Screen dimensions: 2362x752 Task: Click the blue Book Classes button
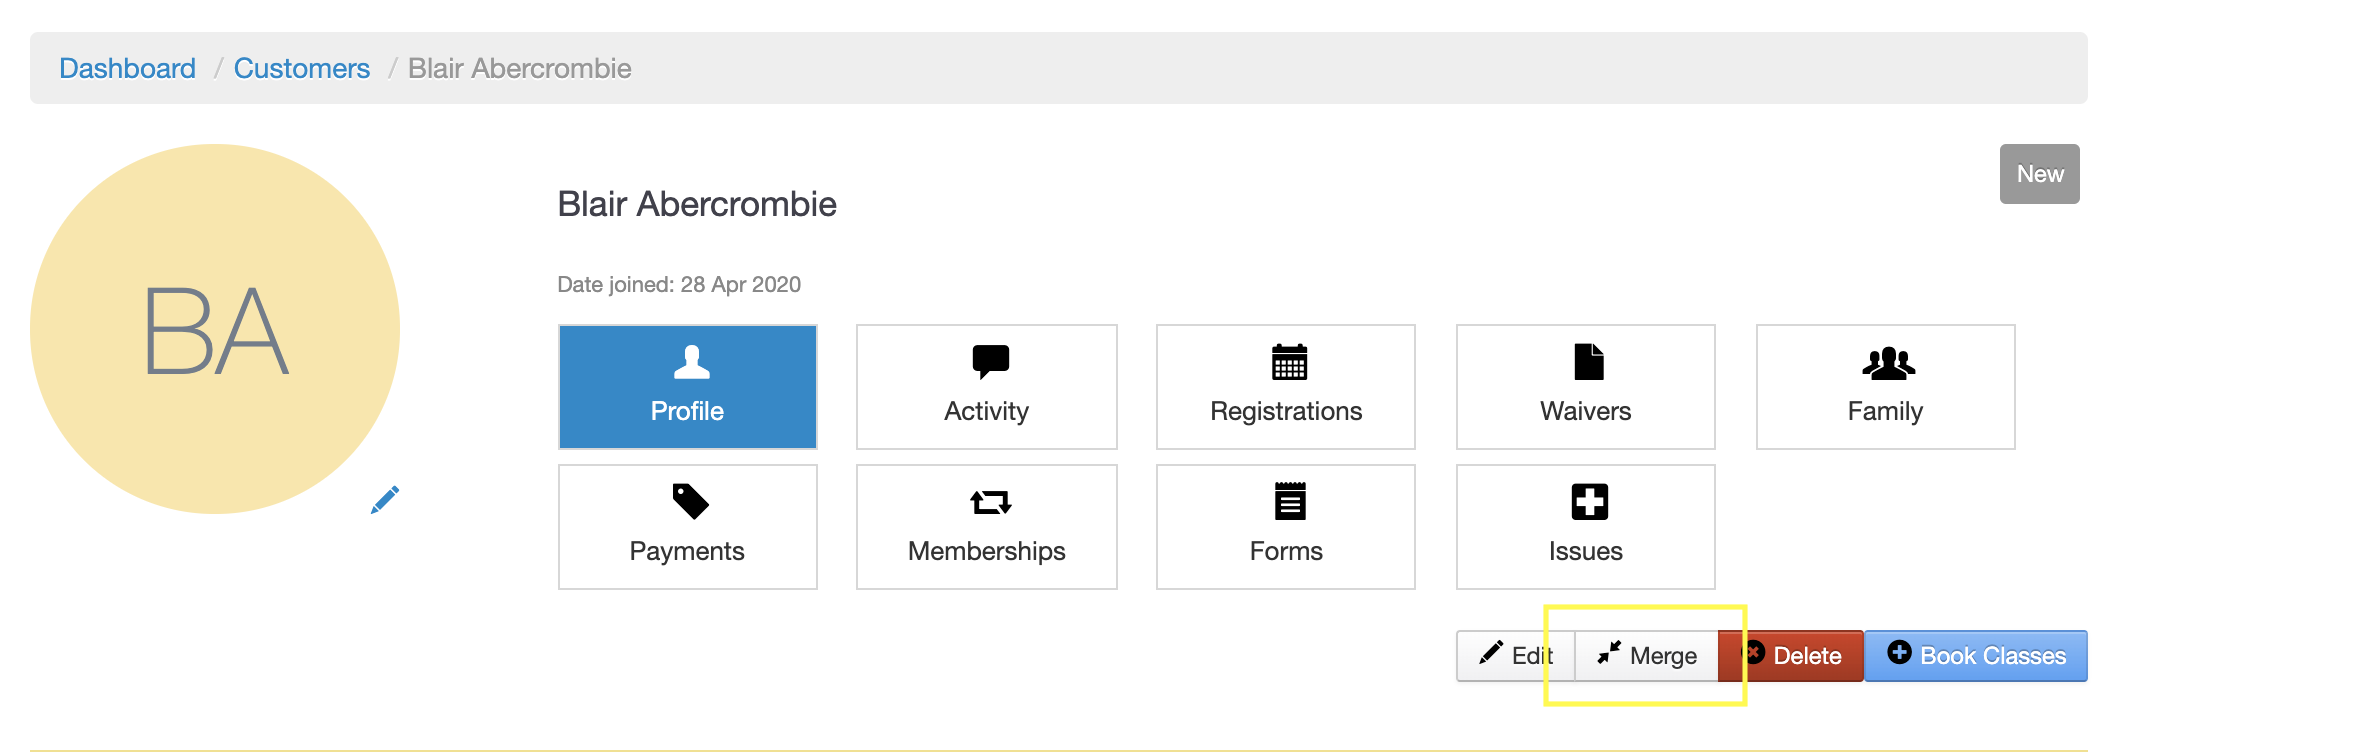(x=1975, y=656)
